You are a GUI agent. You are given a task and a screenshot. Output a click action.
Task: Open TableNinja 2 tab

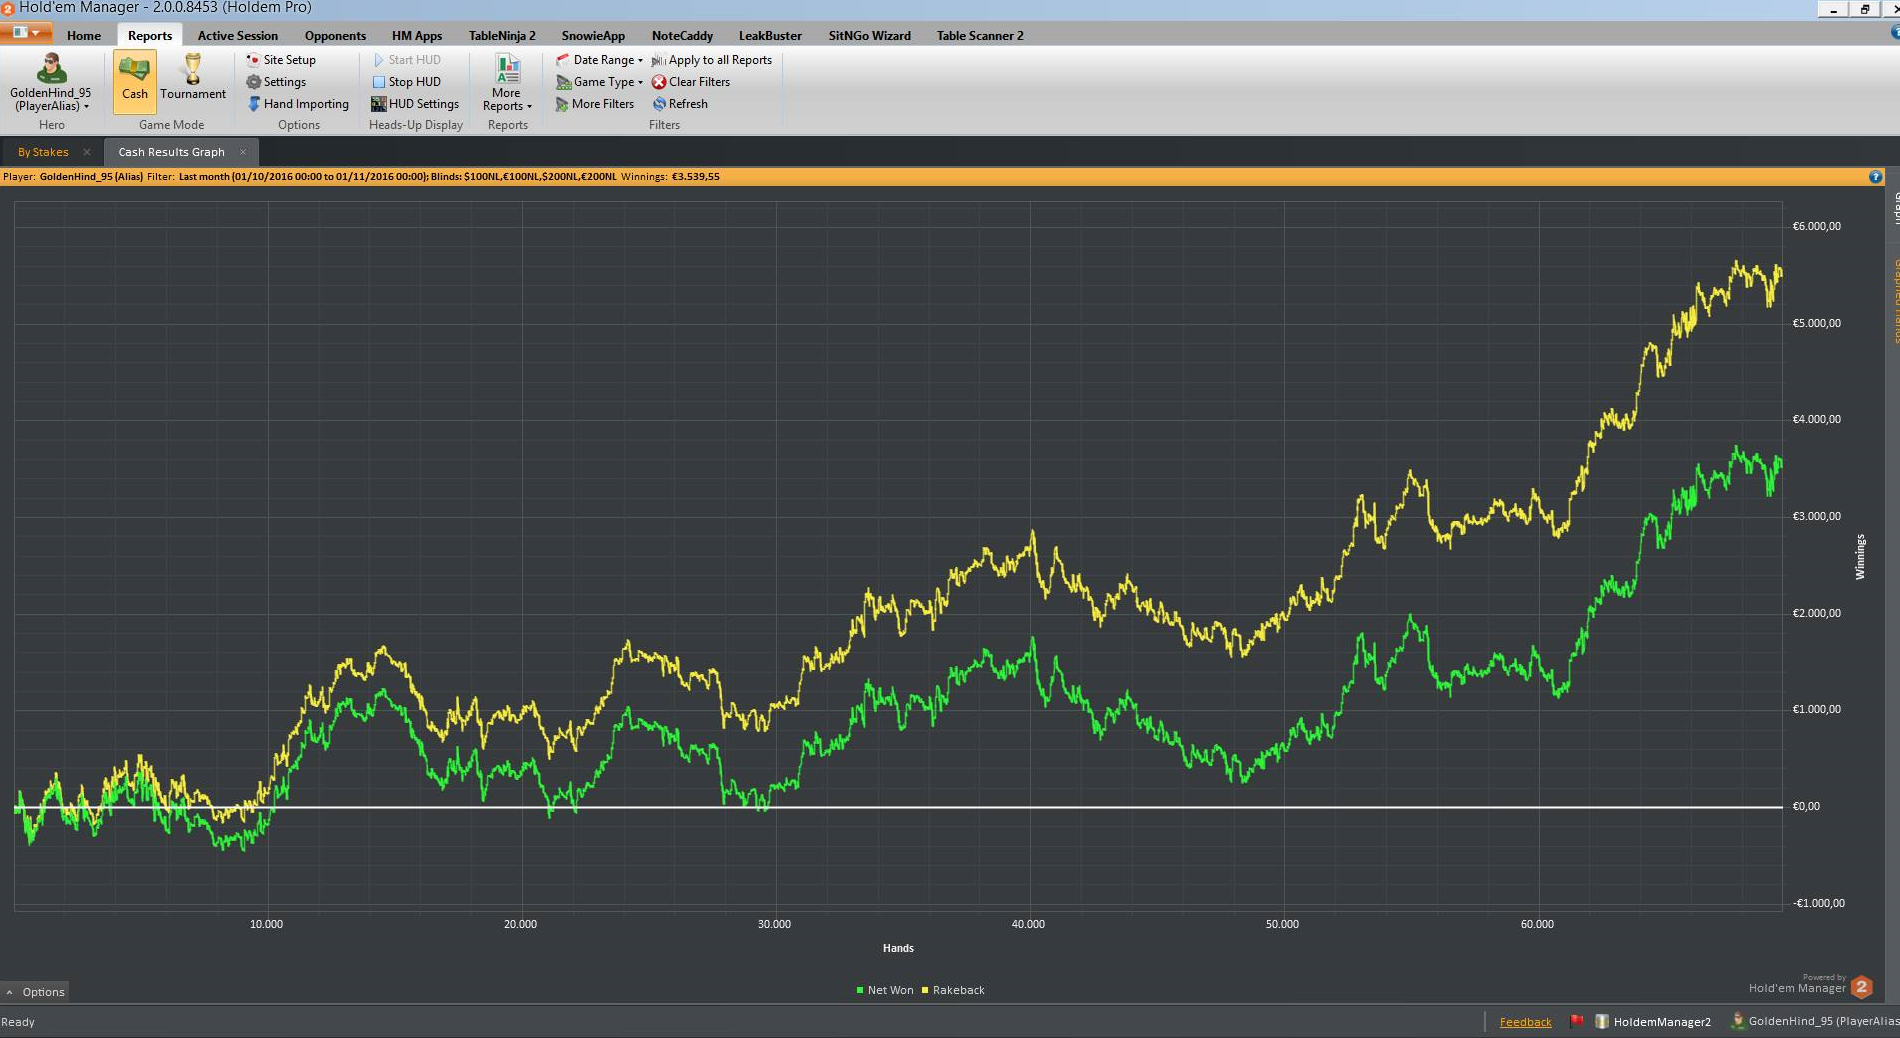(x=502, y=36)
